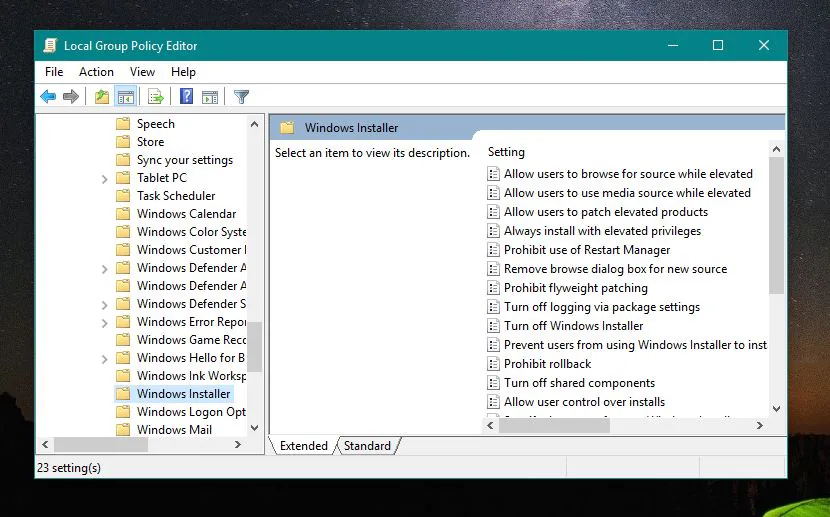Viewport: 830px width, 517px height.
Task: Click the folder icon in Windows Installer header
Action: (x=287, y=128)
